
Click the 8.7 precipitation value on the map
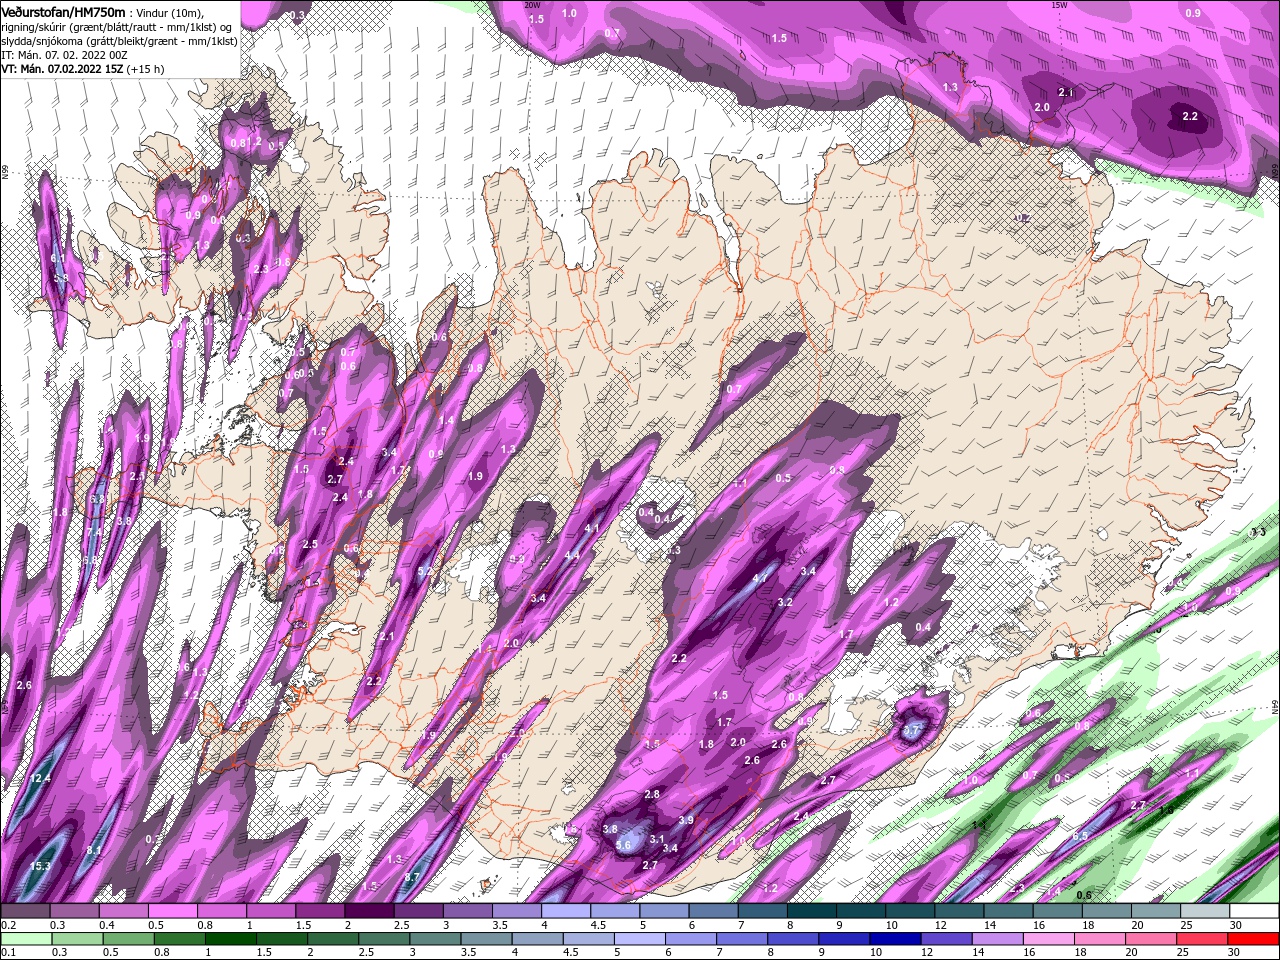coord(412,877)
